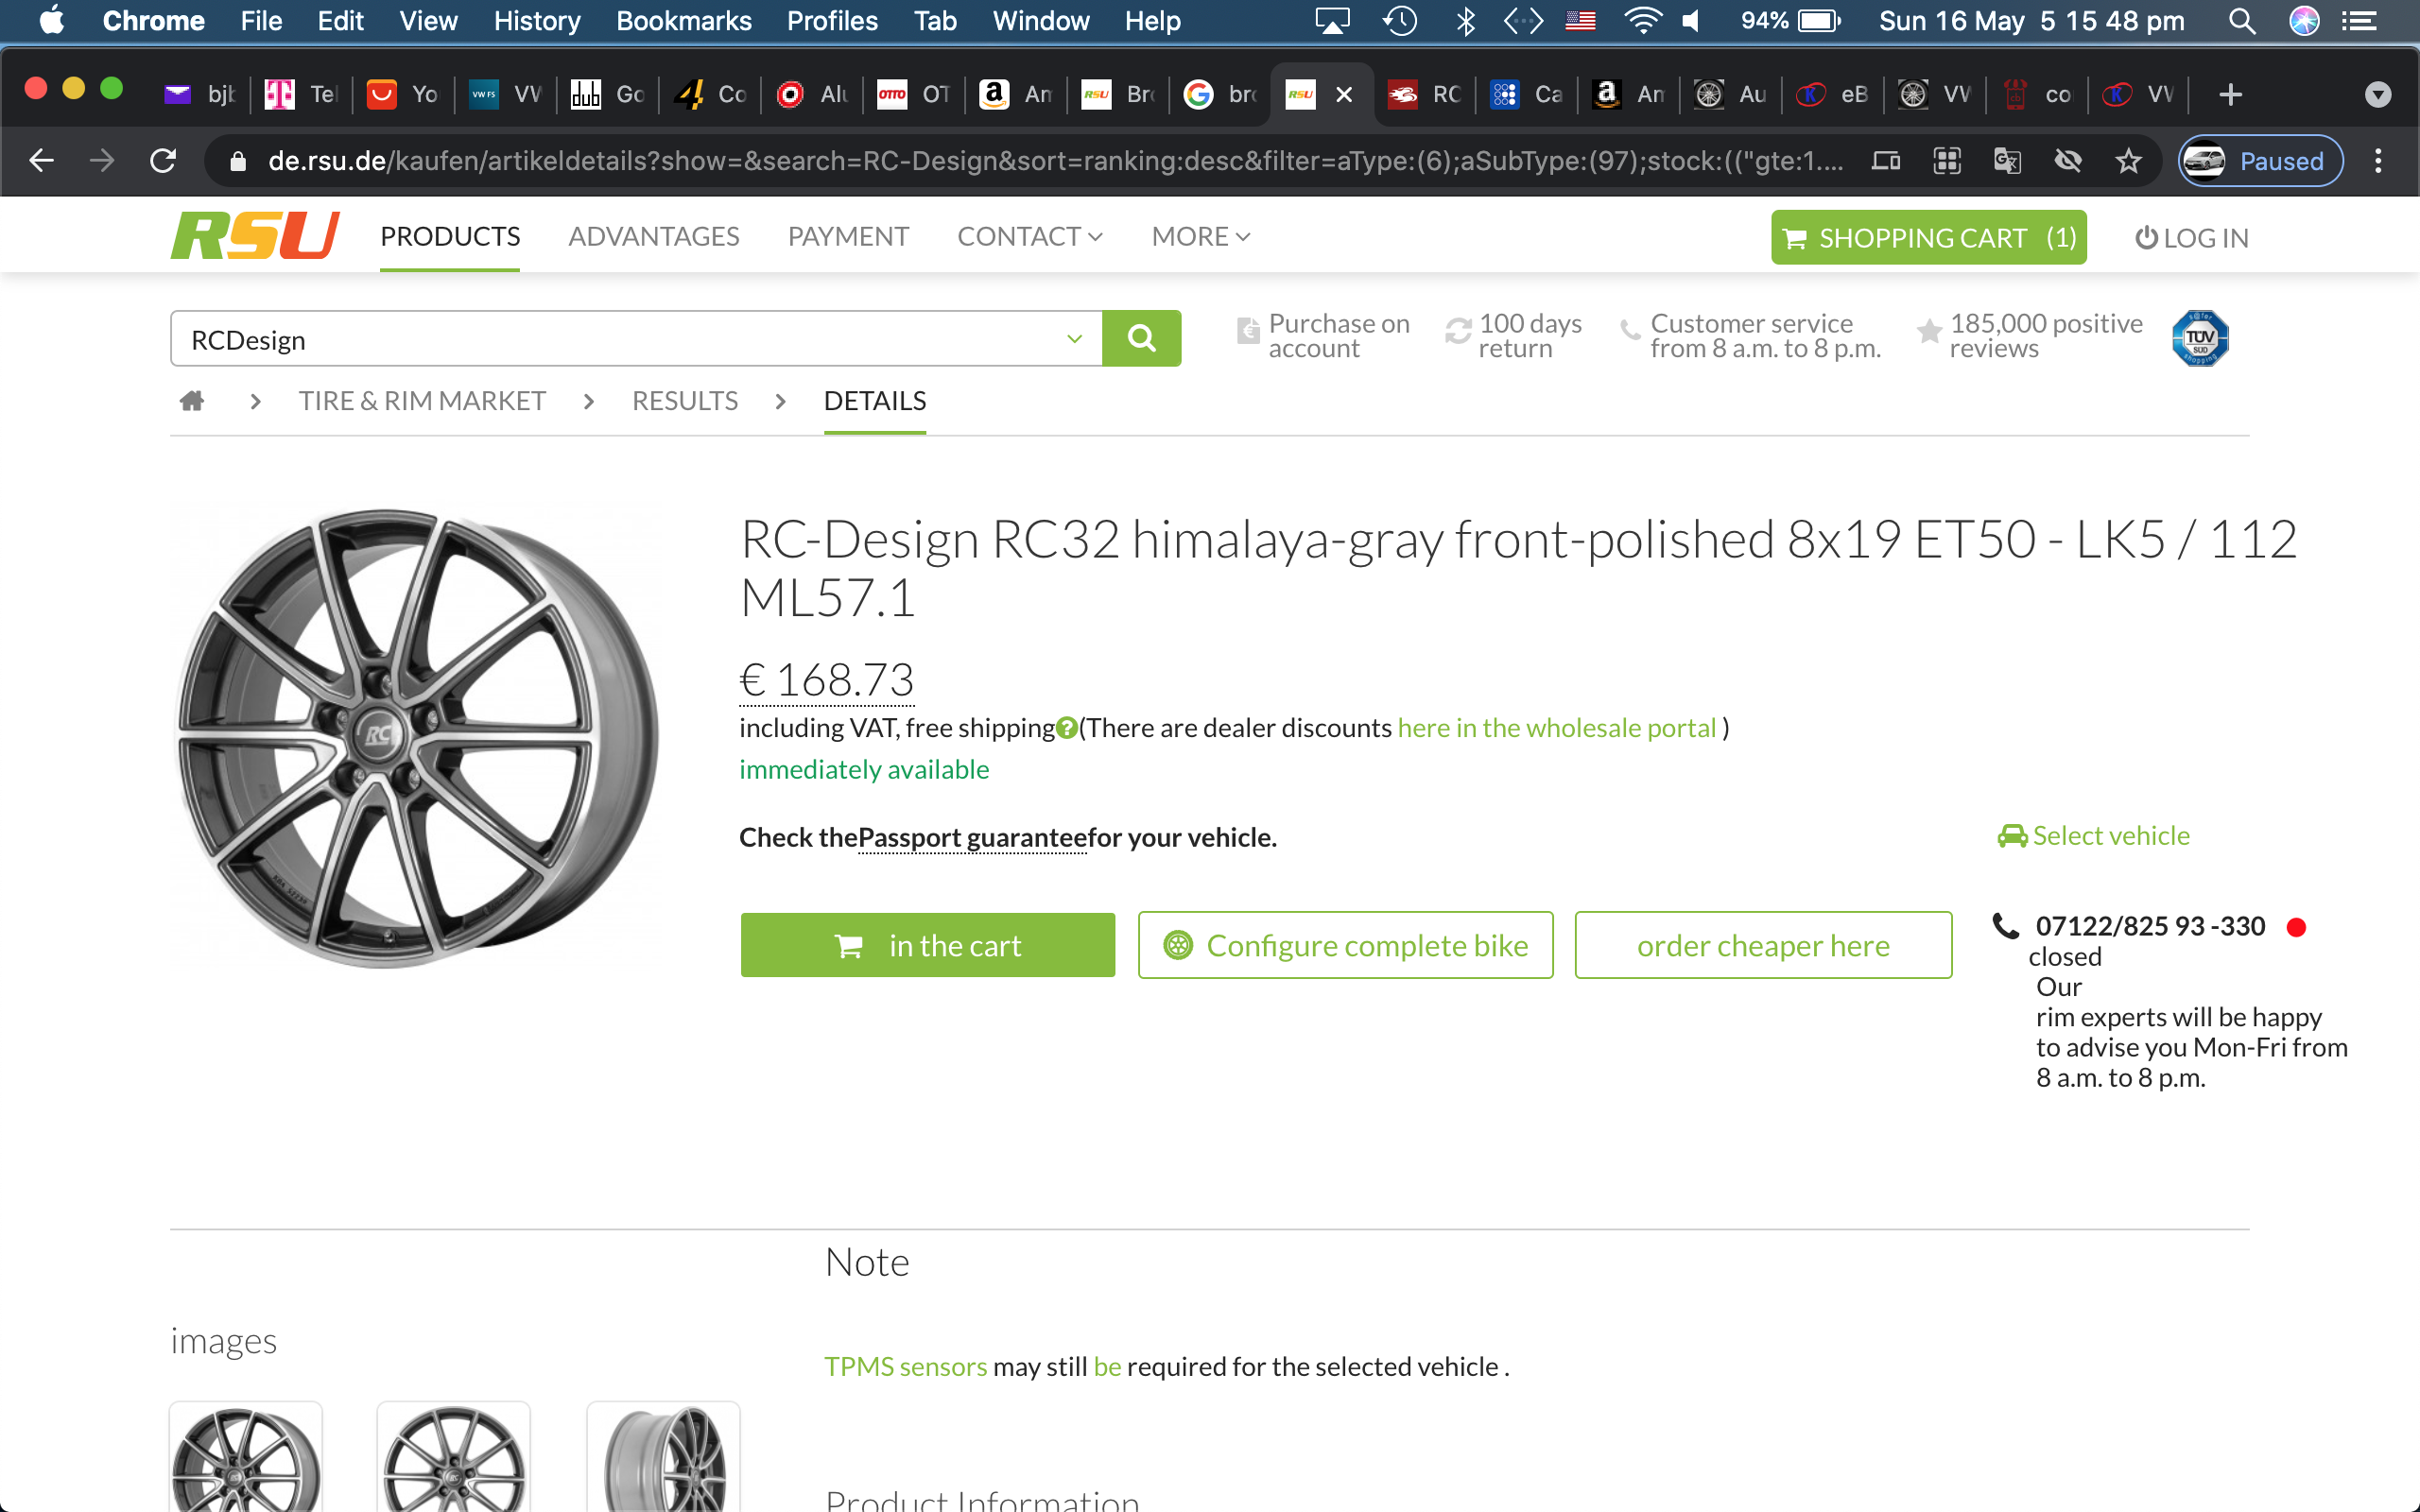Click the phone number 07122/825 93 -330
2420x1512 pixels.
pos(2150,927)
